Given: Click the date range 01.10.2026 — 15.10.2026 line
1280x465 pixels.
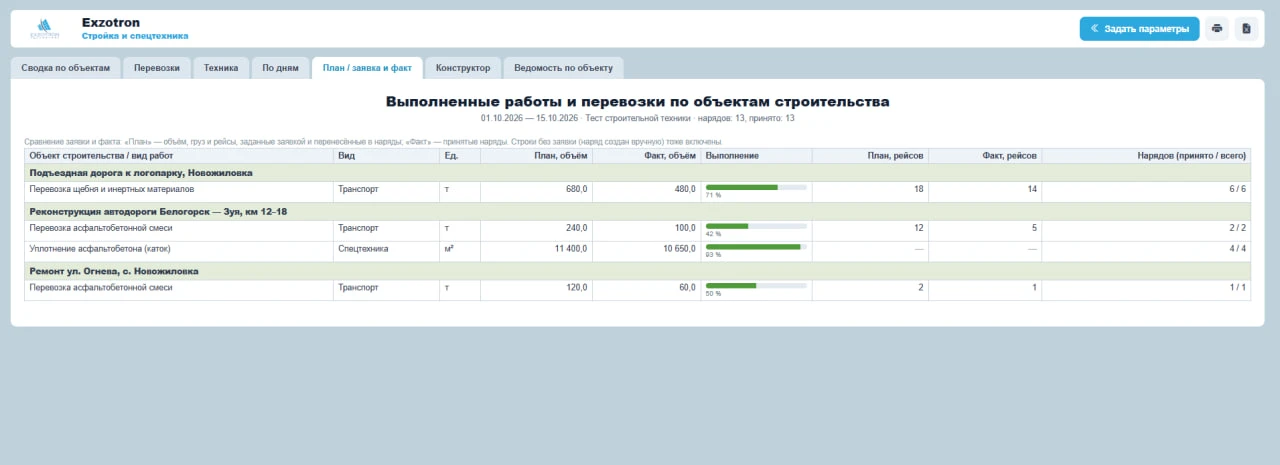Looking at the screenshot, I should pos(637,118).
